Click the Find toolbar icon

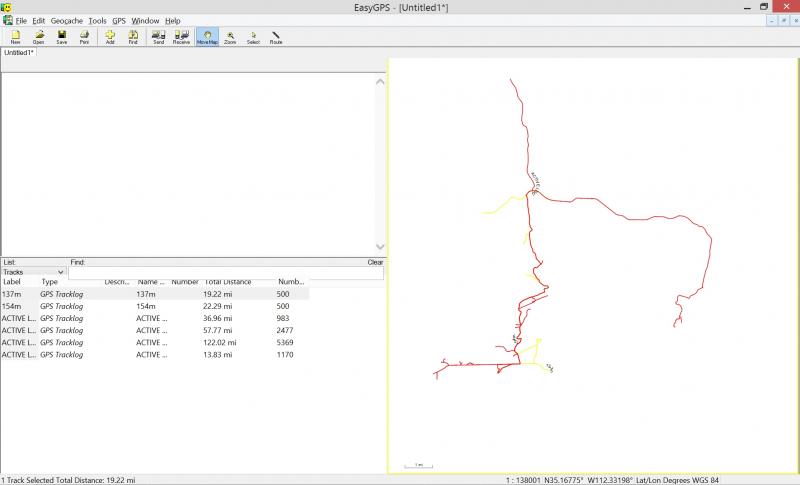(133, 37)
